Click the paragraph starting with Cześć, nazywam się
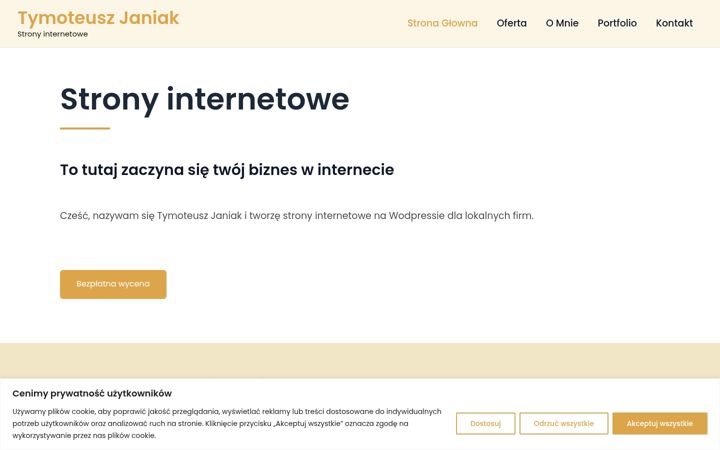The width and height of the screenshot is (720, 450). pyautogui.click(x=297, y=215)
